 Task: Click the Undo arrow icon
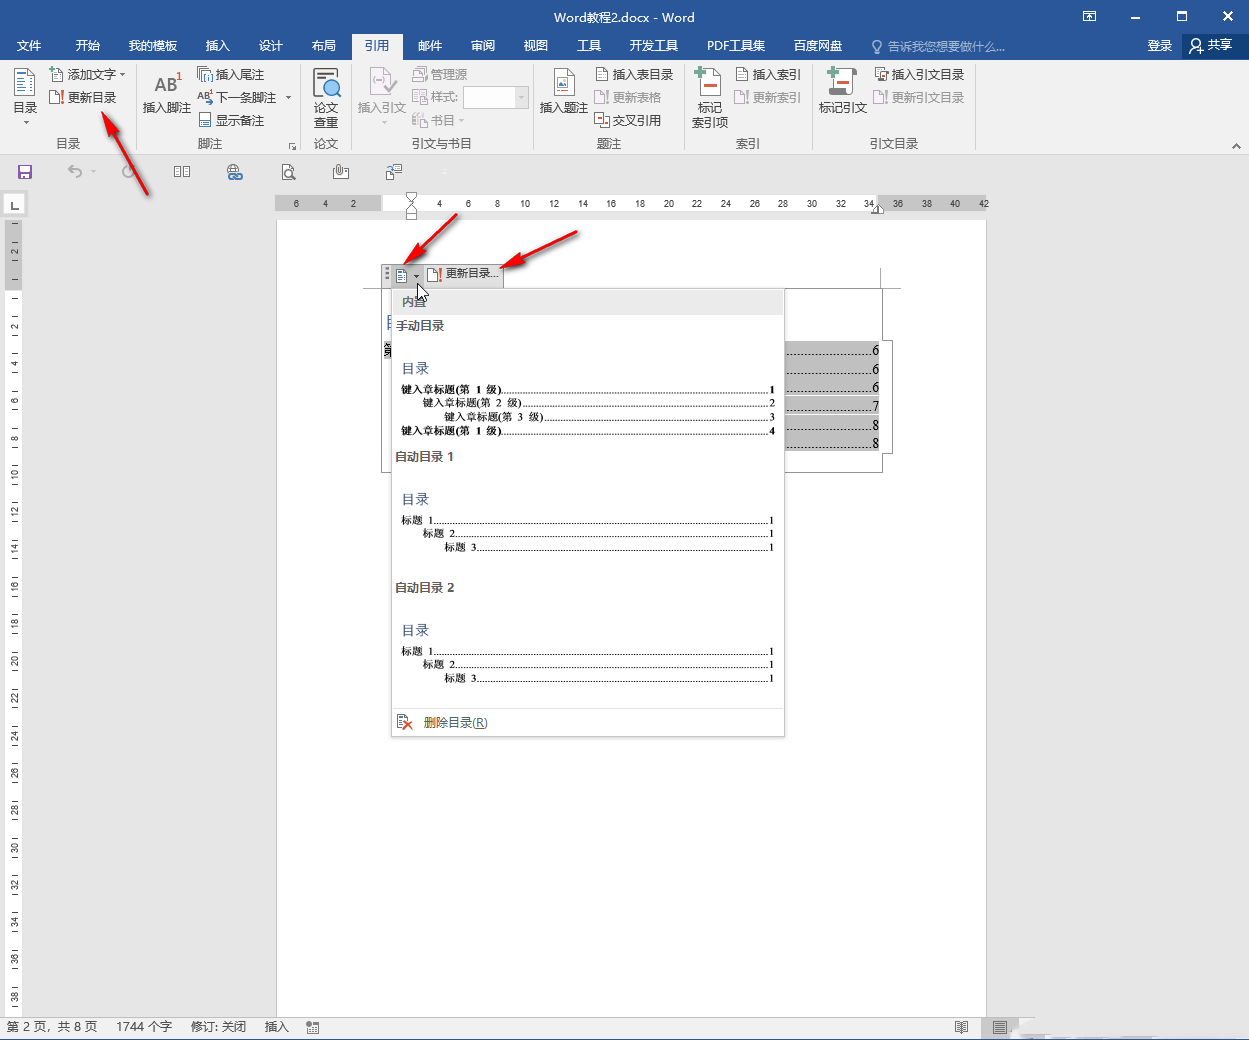(x=75, y=172)
